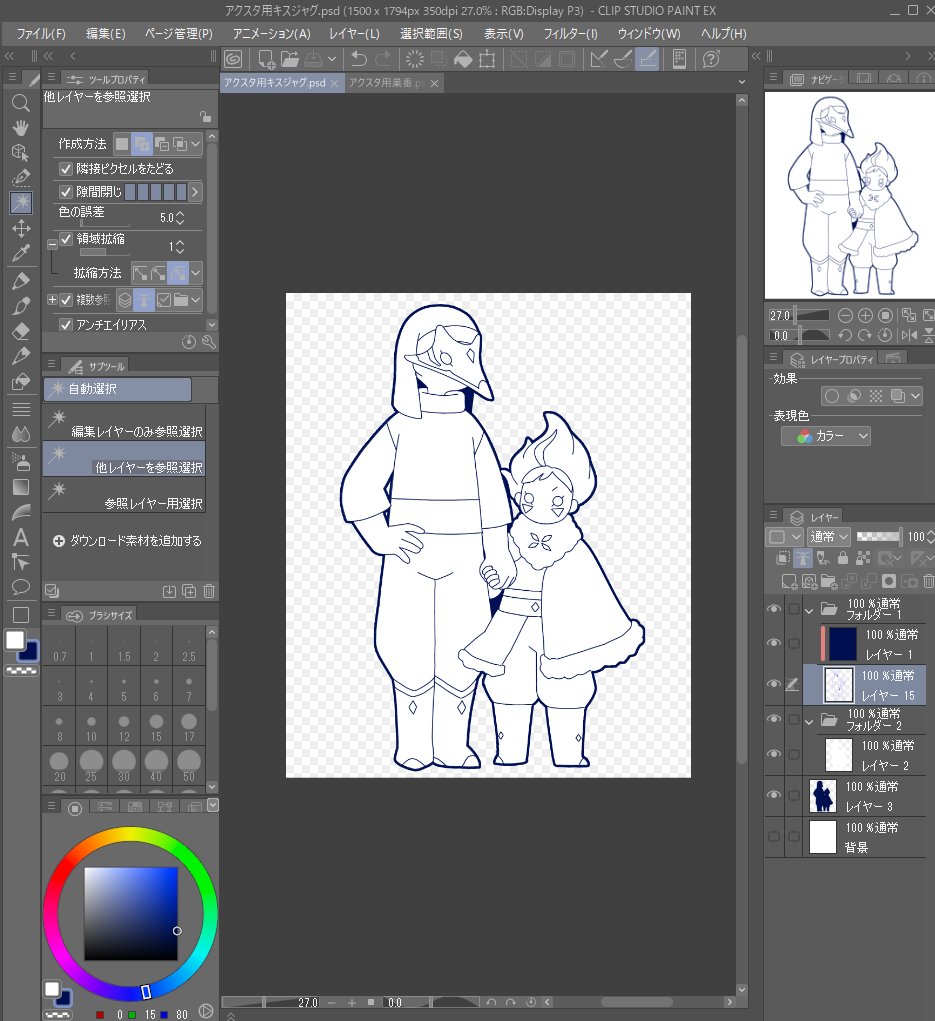Click ダウンロード素材を追加する
935x1021 pixels.
(128, 540)
